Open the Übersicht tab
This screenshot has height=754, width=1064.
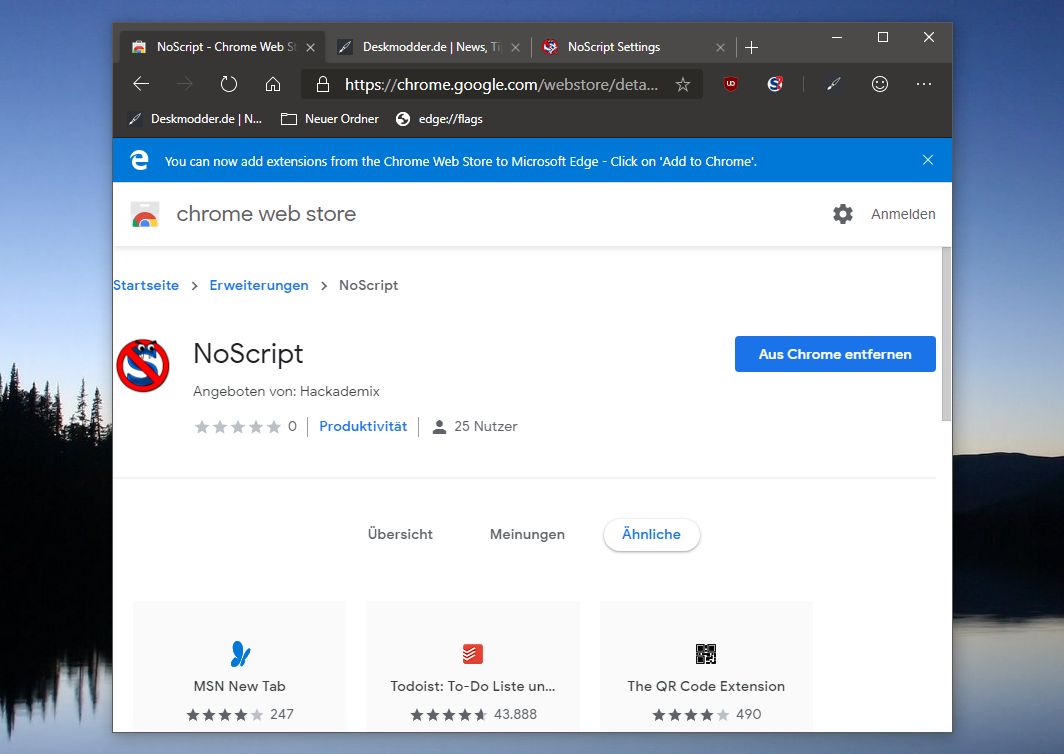pyautogui.click(x=400, y=534)
